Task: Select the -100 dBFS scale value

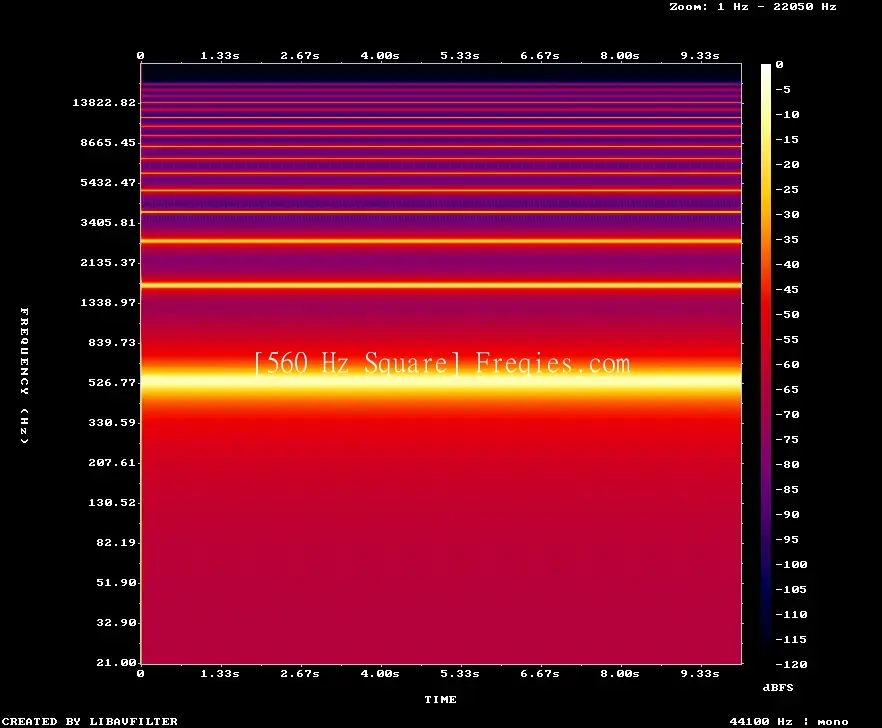Action: click(791, 564)
